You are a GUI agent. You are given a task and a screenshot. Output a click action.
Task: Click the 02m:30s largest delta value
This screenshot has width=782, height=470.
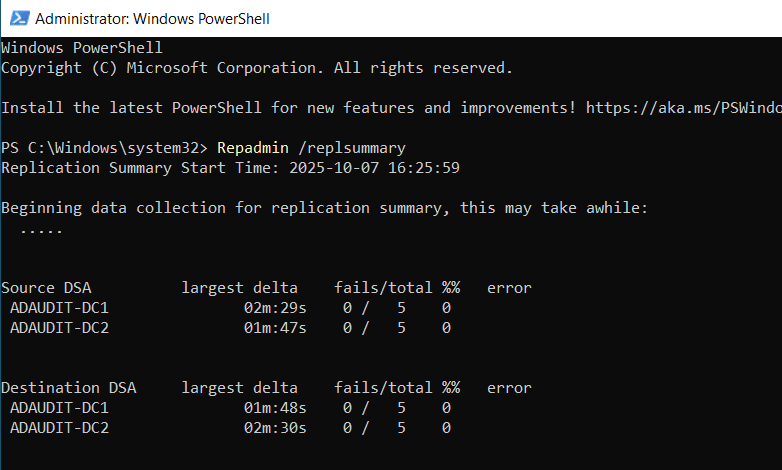(274, 427)
